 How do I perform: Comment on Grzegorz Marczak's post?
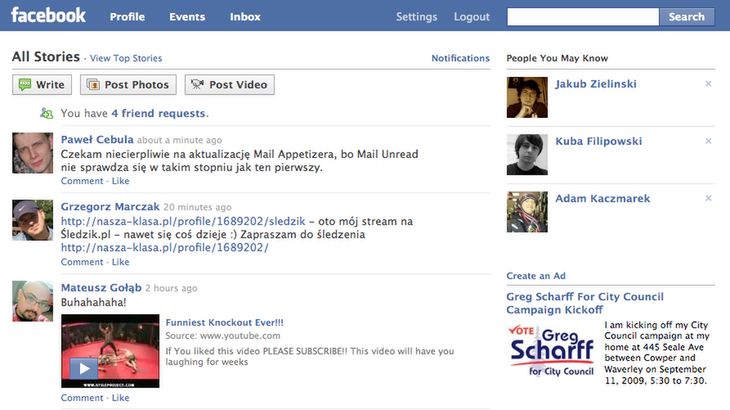point(82,262)
